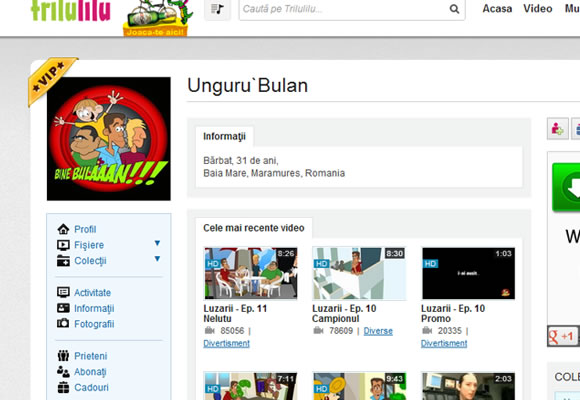This screenshot has width=580, height=400.
Task: Click the Unguru`Bulan profile name heading
Action: [x=247, y=85]
